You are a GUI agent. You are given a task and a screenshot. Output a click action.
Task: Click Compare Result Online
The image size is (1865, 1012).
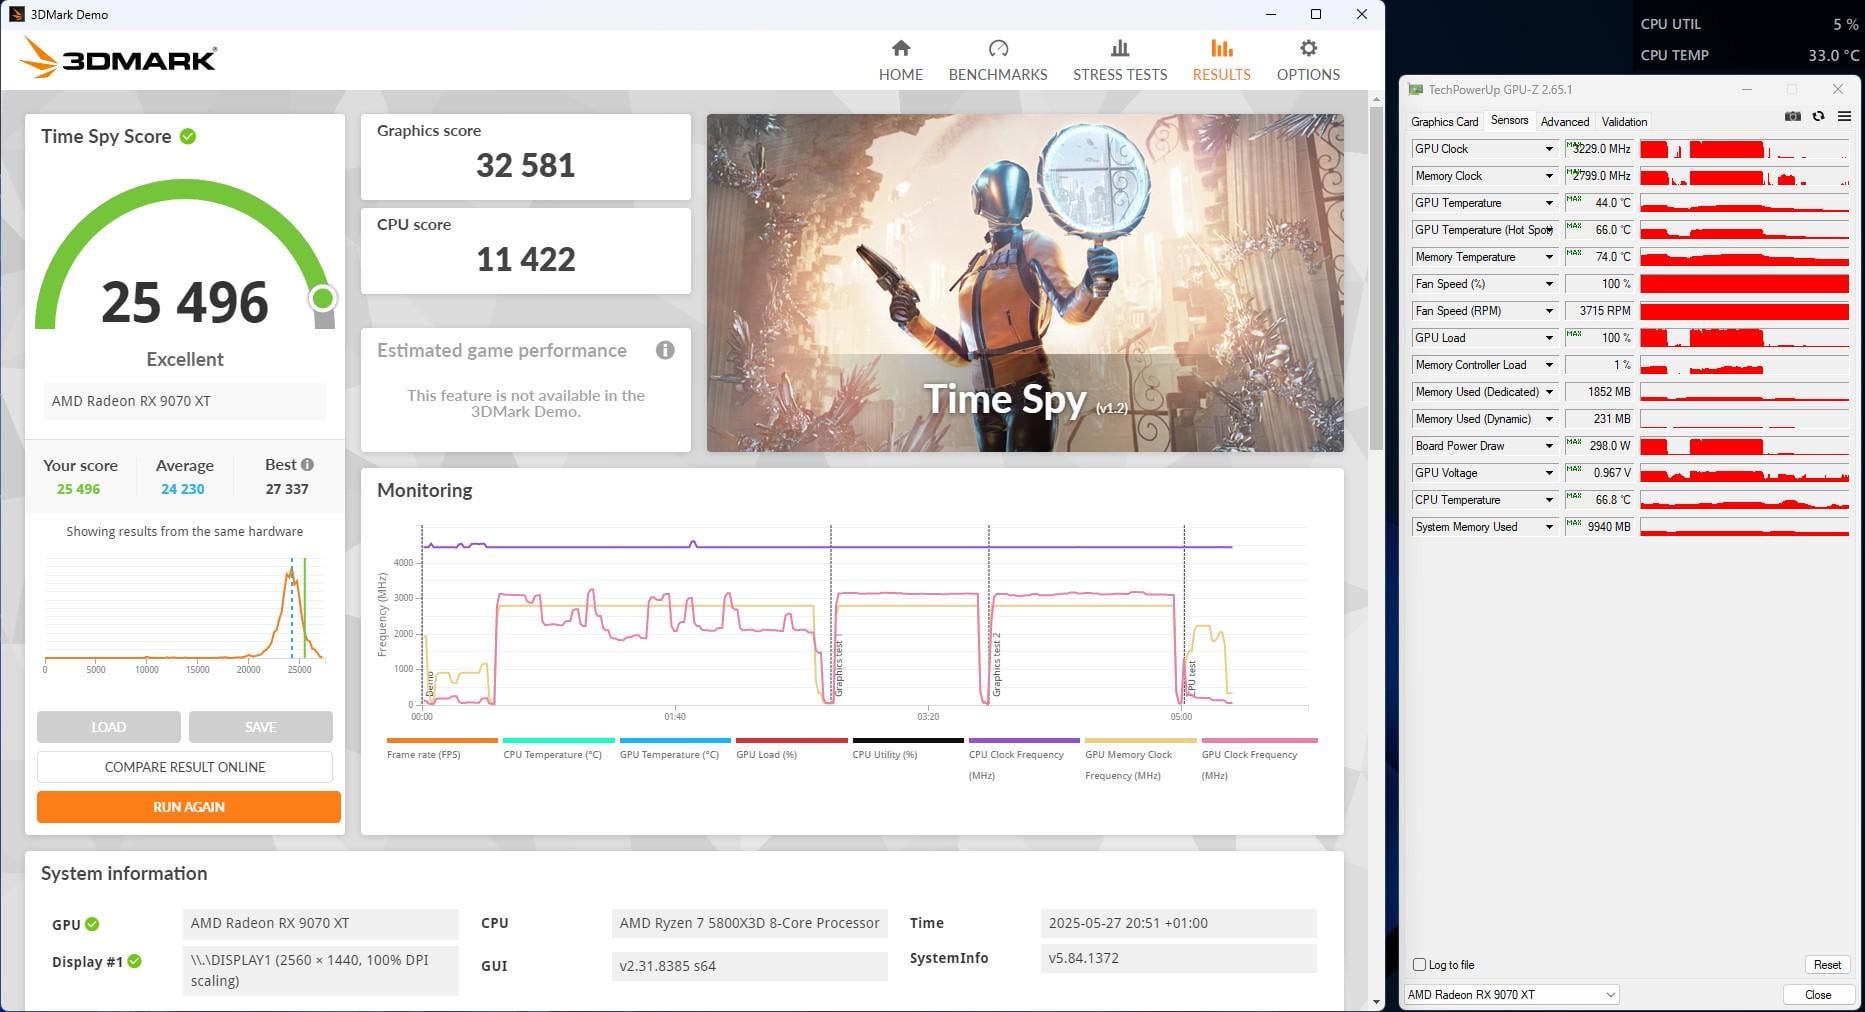185,767
